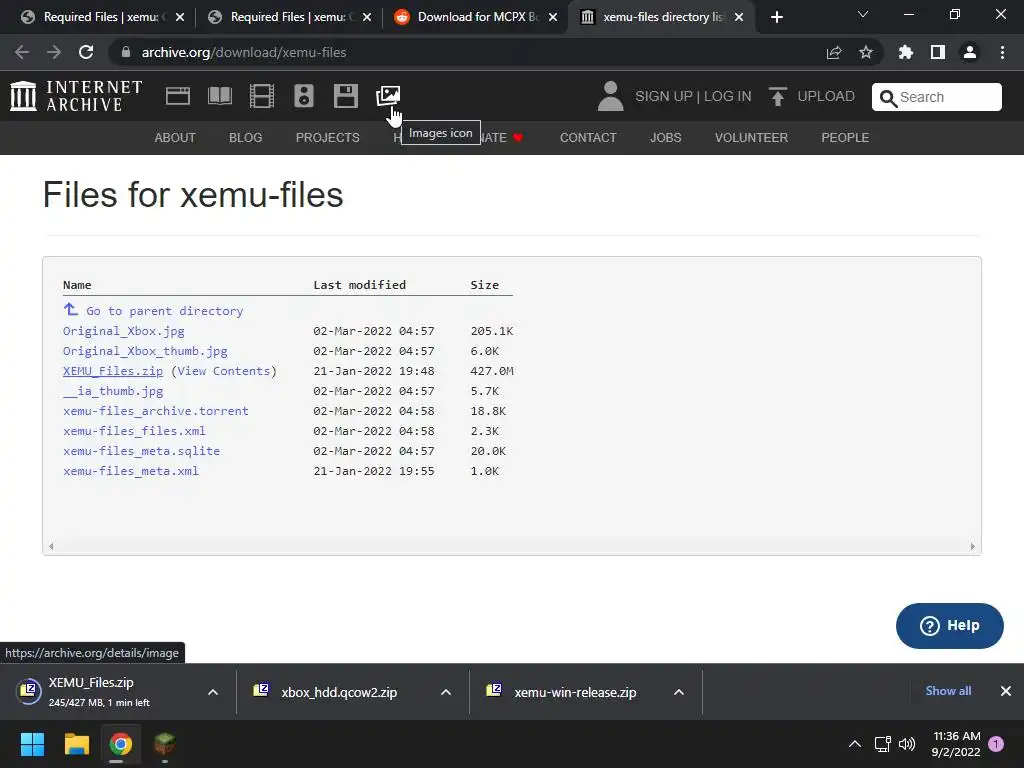Open Original_Xbox.jpg file link
This screenshot has width=1024, height=768.
123,331
